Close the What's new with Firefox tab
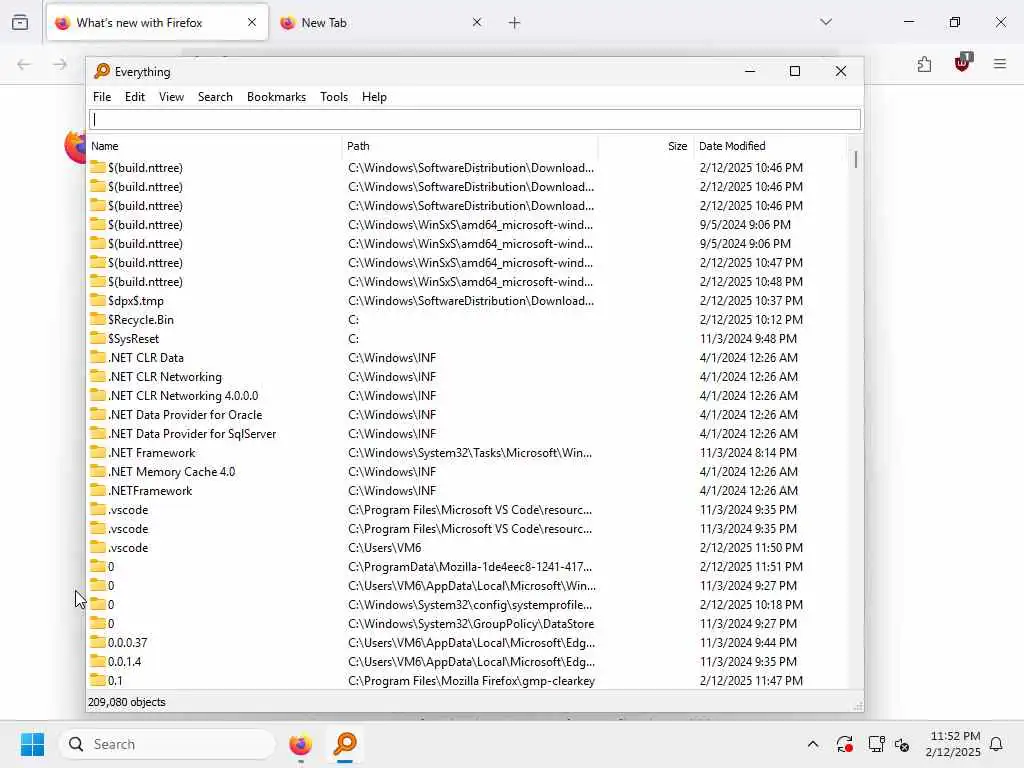This screenshot has width=1024, height=768. click(x=252, y=22)
